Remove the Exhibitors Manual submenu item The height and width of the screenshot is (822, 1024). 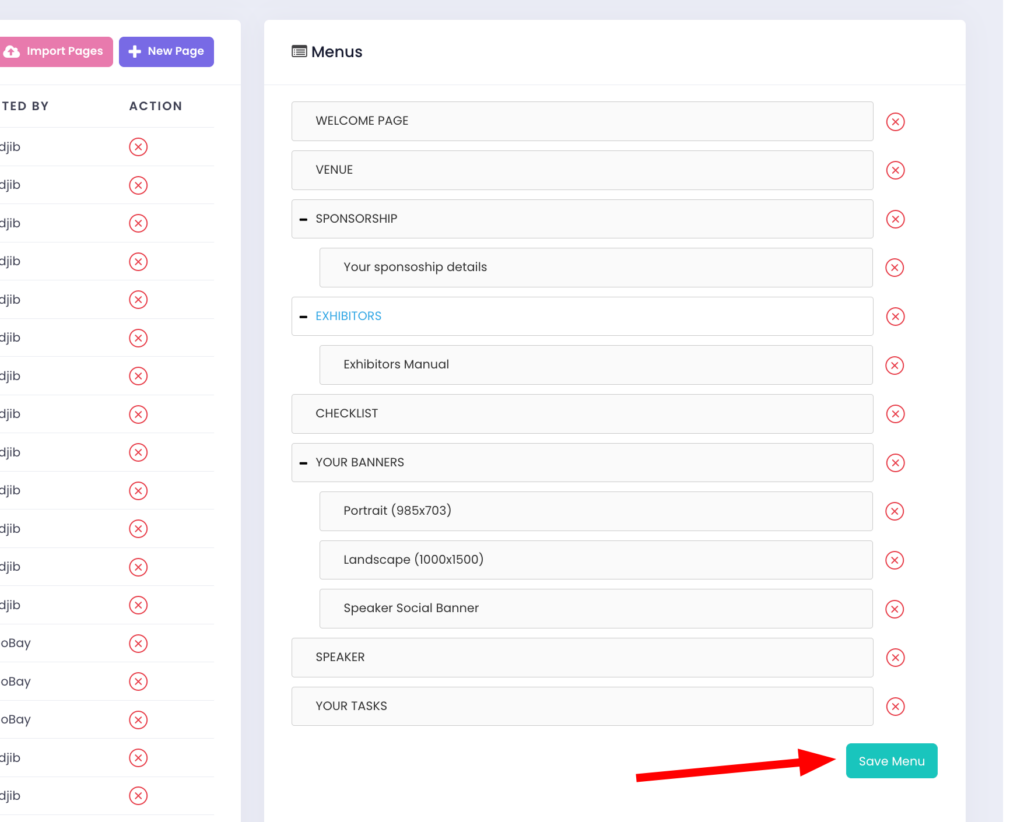(895, 365)
